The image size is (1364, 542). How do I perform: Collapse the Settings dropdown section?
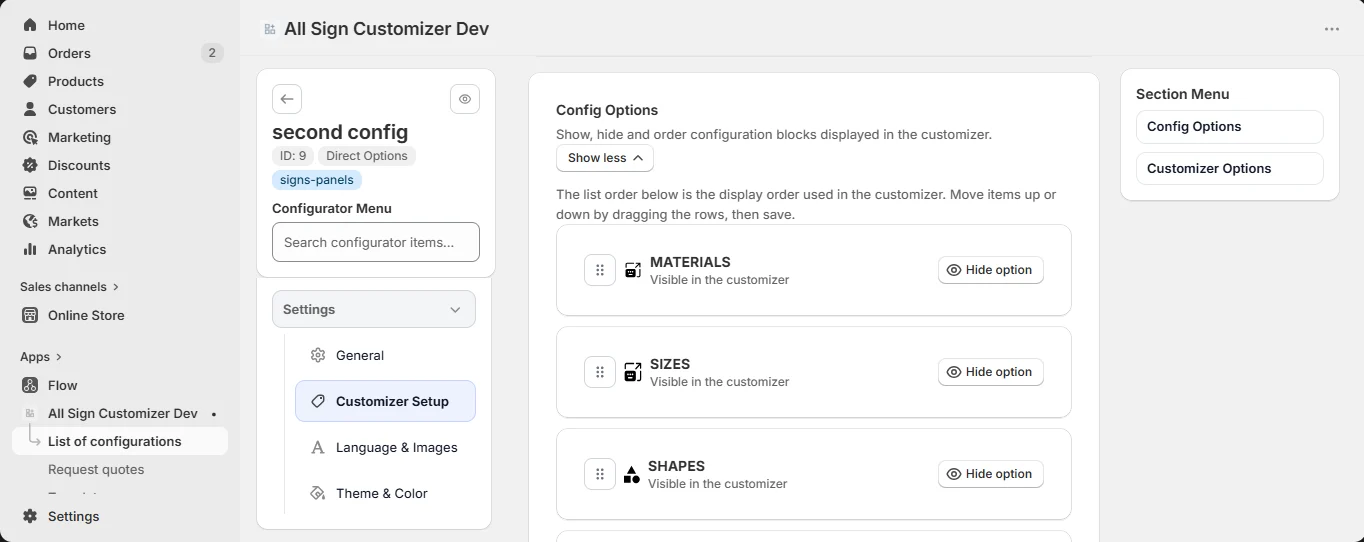pyautogui.click(x=374, y=309)
